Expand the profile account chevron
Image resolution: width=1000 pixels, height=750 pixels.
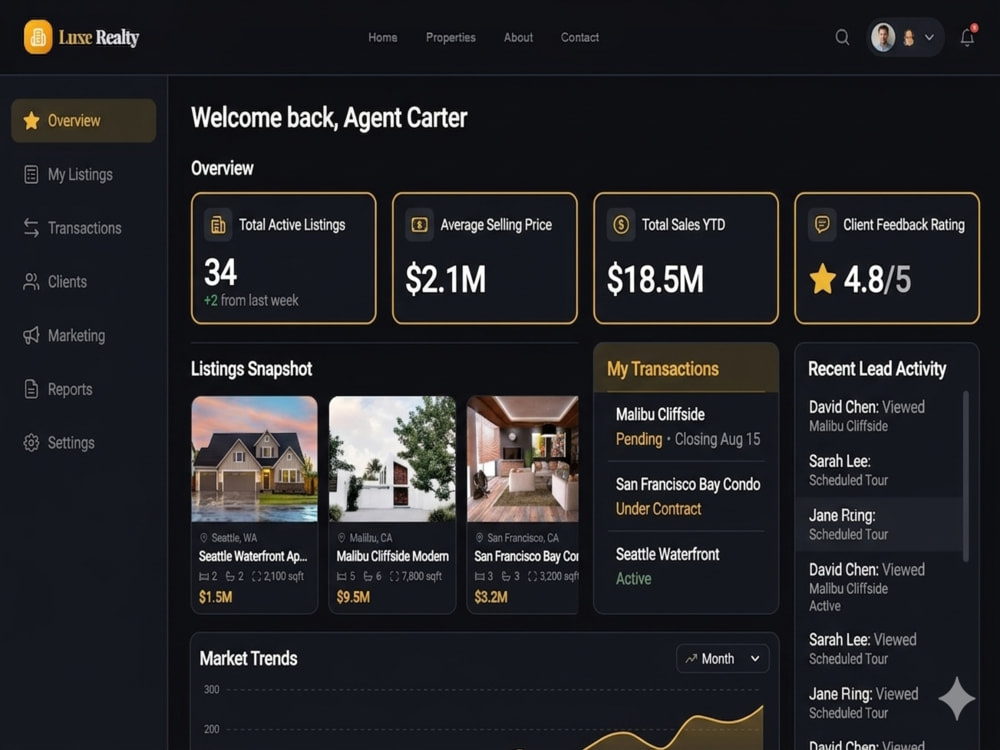929,37
